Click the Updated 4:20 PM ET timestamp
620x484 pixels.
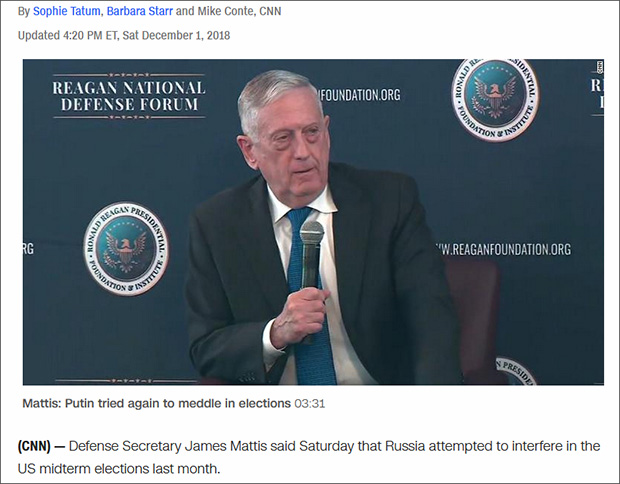[x=124, y=35]
